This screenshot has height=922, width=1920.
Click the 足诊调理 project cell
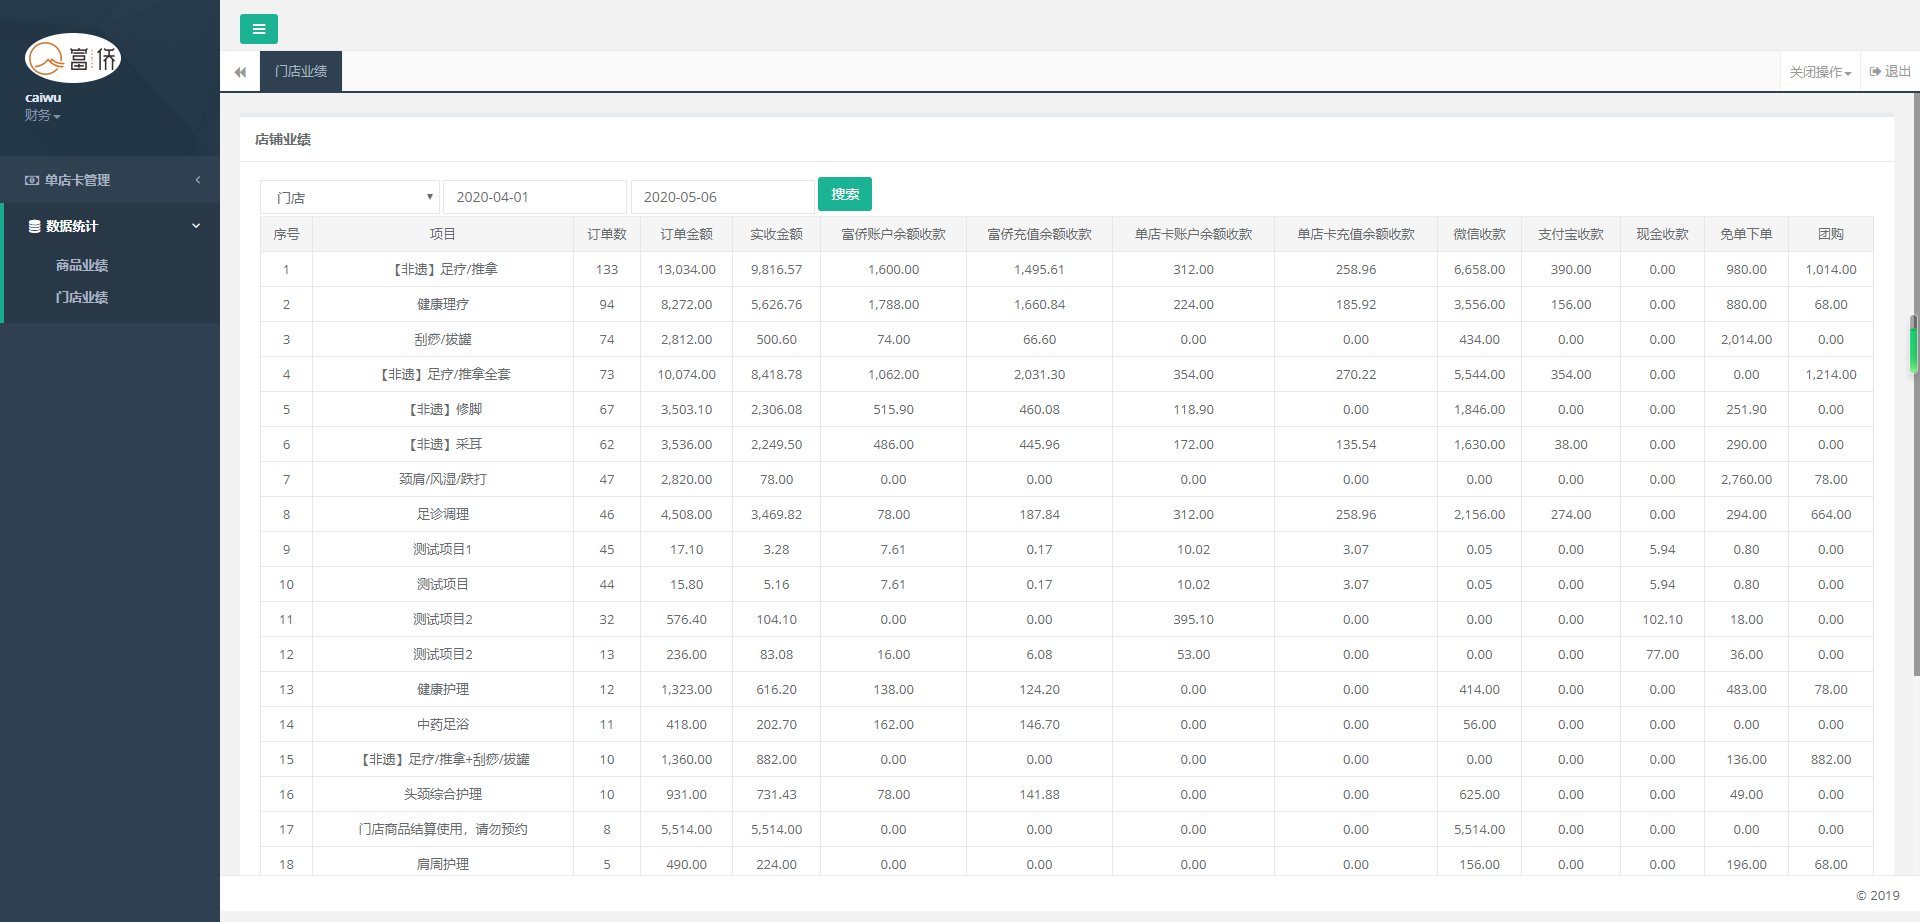(443, 514)
